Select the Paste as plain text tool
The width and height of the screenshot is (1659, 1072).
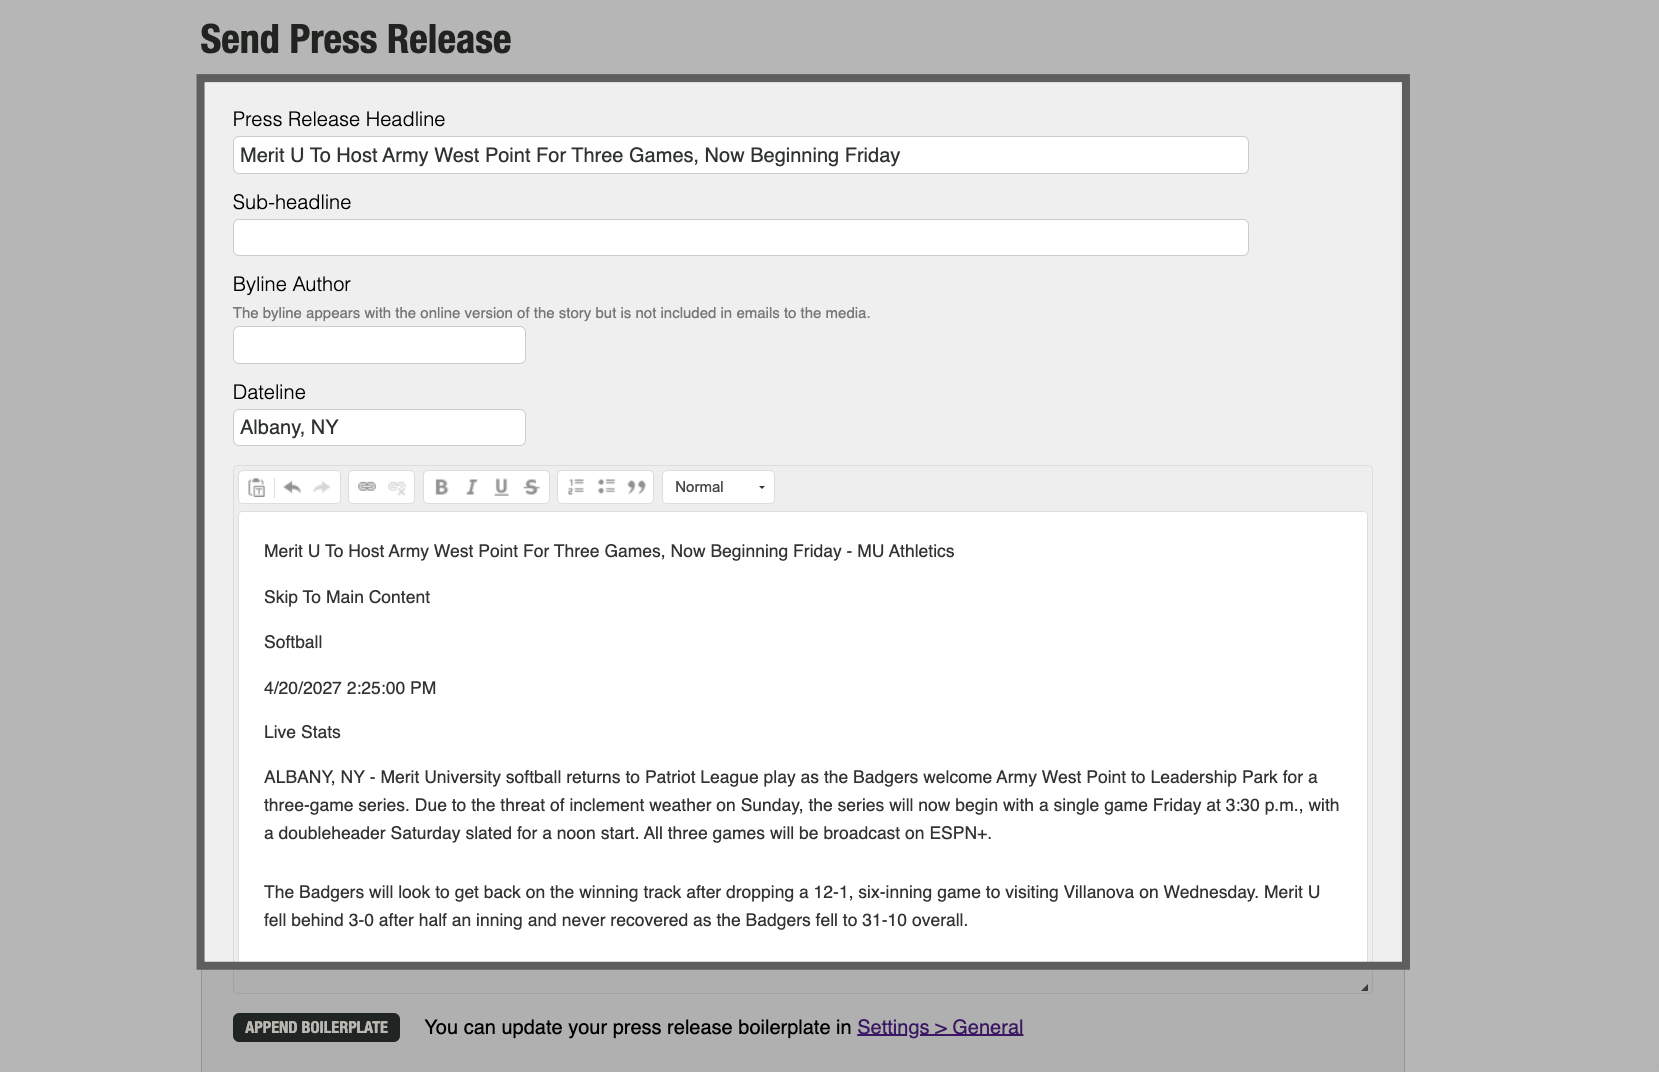point(257,487)
